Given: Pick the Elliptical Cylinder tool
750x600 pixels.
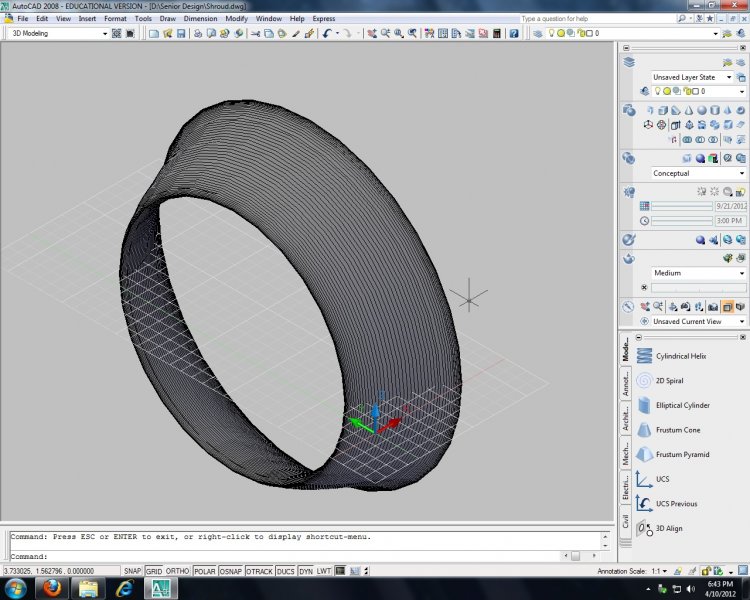Looking at the screenshot, I should pos(682,405).
